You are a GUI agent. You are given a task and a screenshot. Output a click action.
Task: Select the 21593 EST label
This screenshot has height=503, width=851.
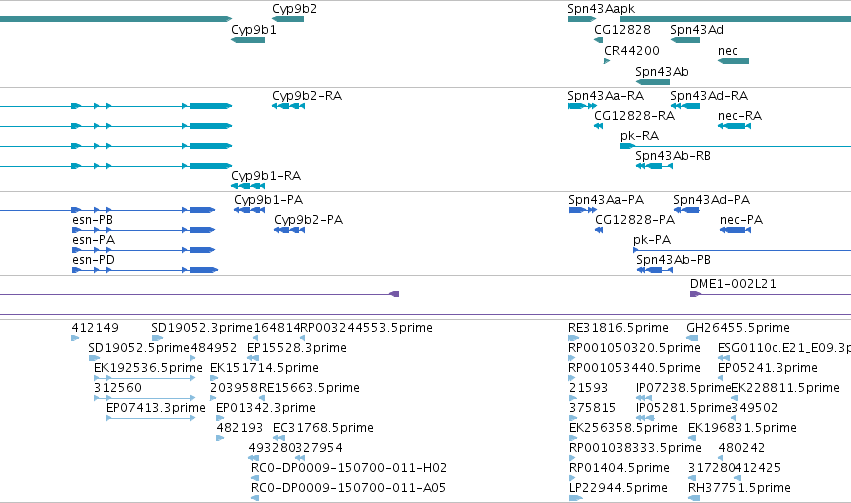point(588,388)
